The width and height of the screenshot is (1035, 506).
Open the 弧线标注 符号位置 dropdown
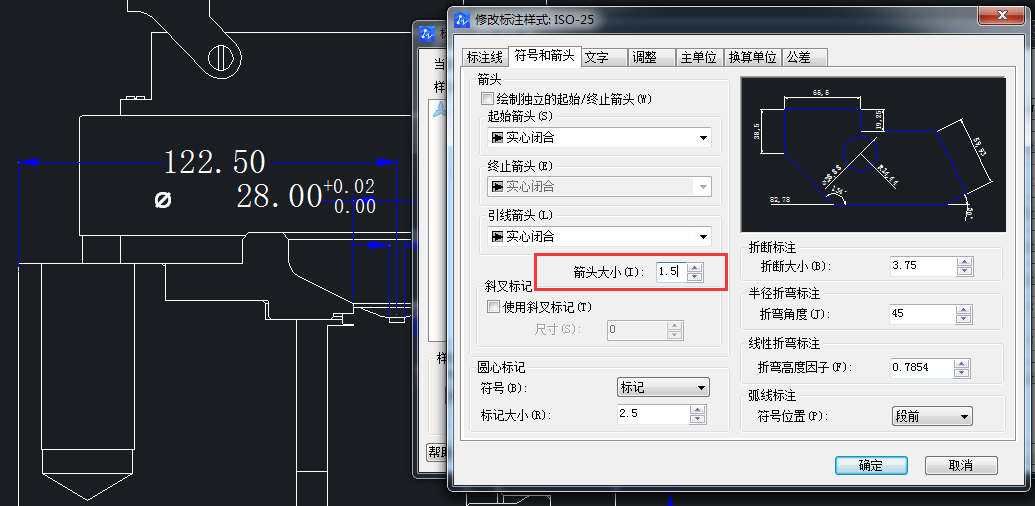point(932,416)
